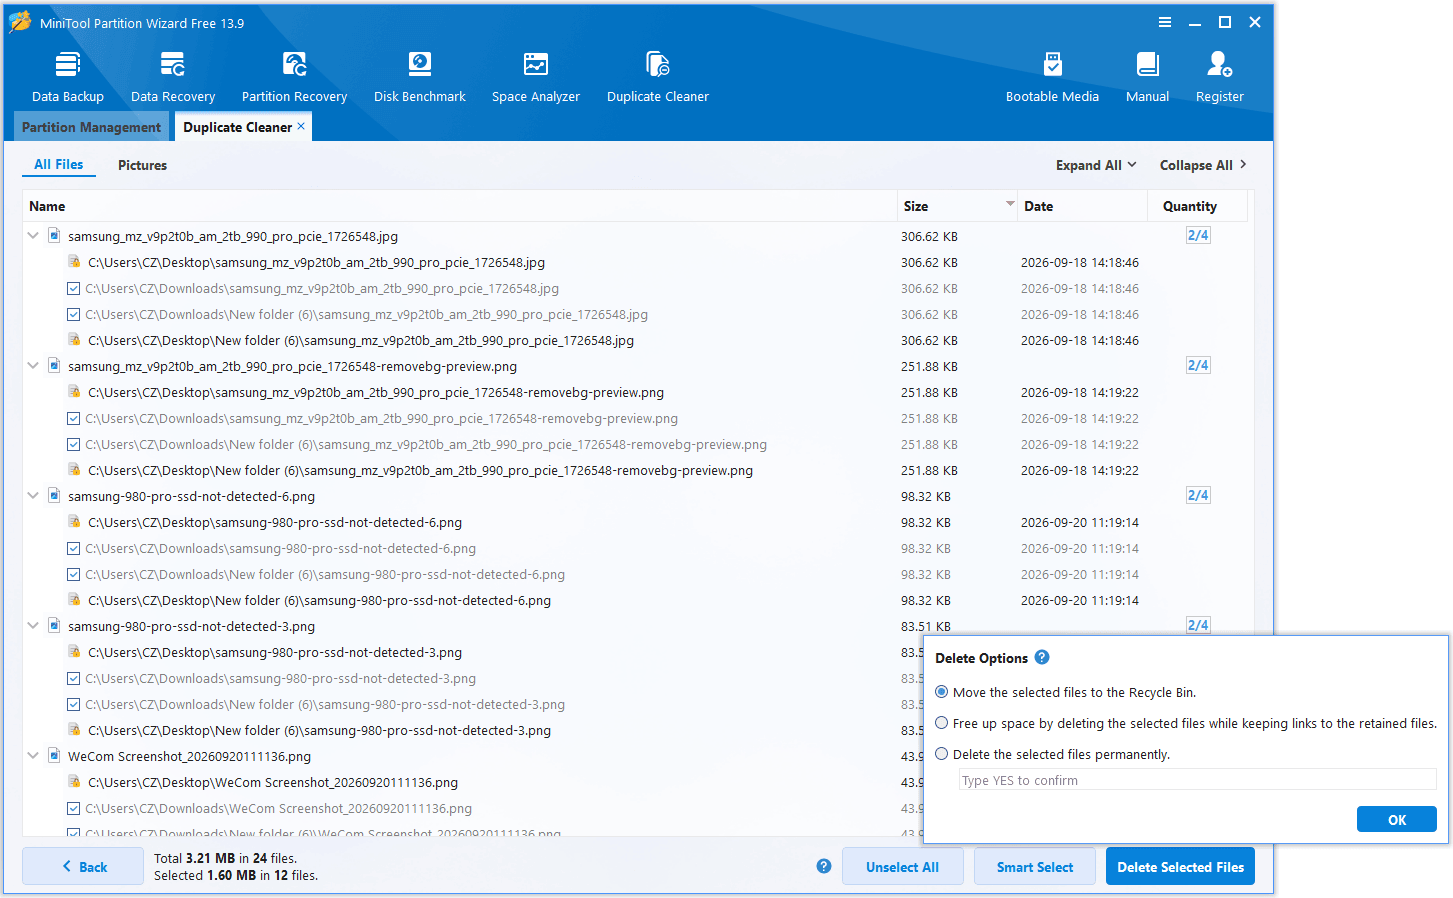Image resolution: width=1453 pixels, height=898 pixels.
Task: Click the Type YES to confirm field
Action: coord(1197,780)
